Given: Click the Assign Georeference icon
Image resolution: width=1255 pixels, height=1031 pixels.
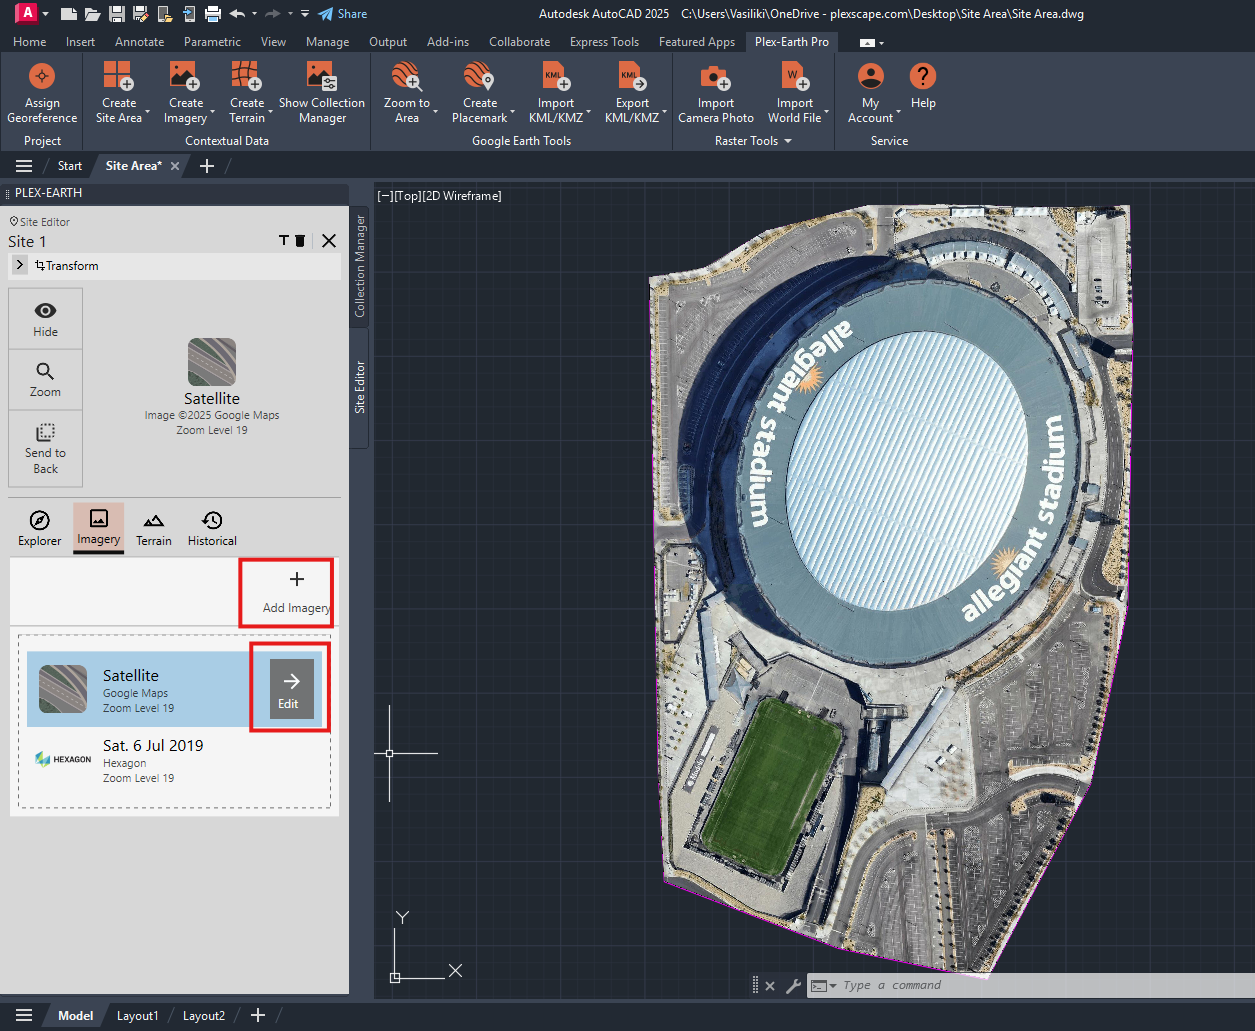Looking at the screenshot, I should 42,77.
